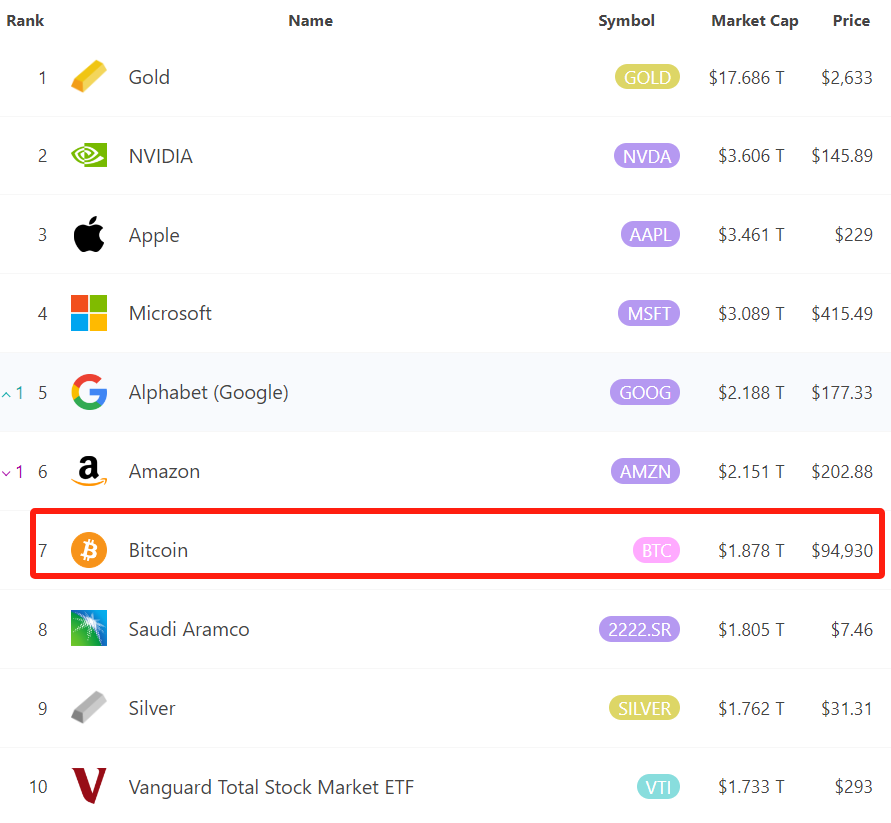Image resolution: width=891 pixels, height=823 pixels.
Task: Open the Microsoft company link
Action: 170,313
